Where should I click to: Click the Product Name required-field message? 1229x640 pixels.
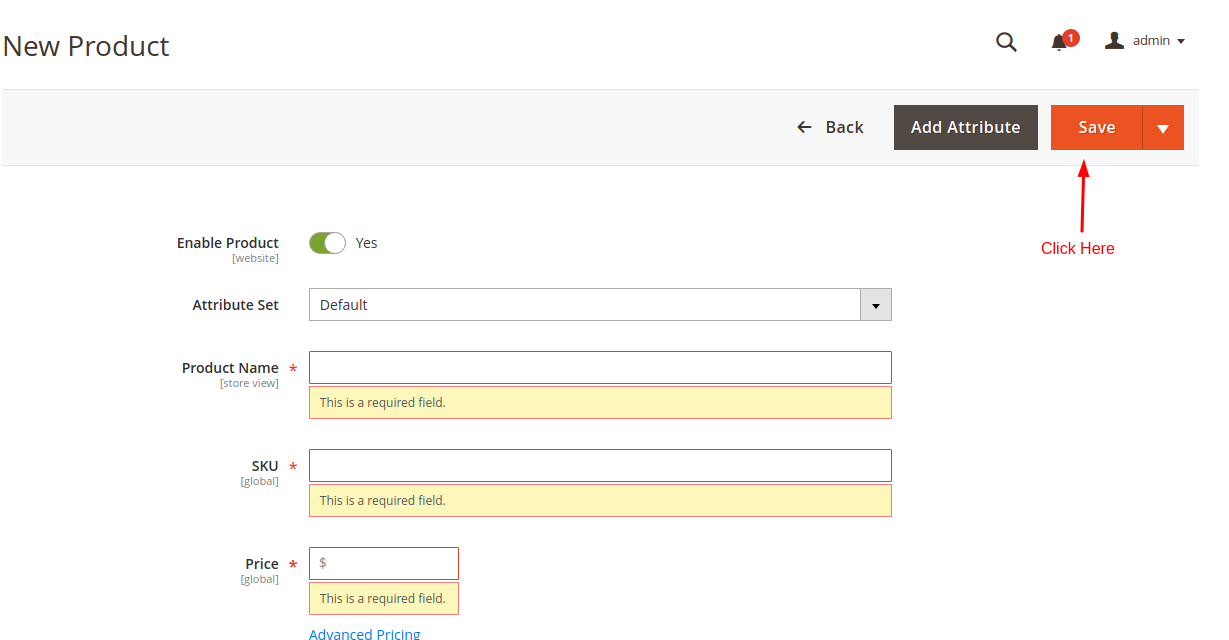(600, 402)
